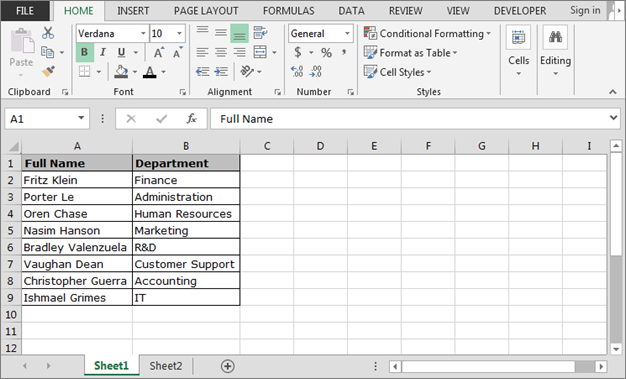The image size is (626, 379).
Task: Align text to middle of cell
Action: 221,32
